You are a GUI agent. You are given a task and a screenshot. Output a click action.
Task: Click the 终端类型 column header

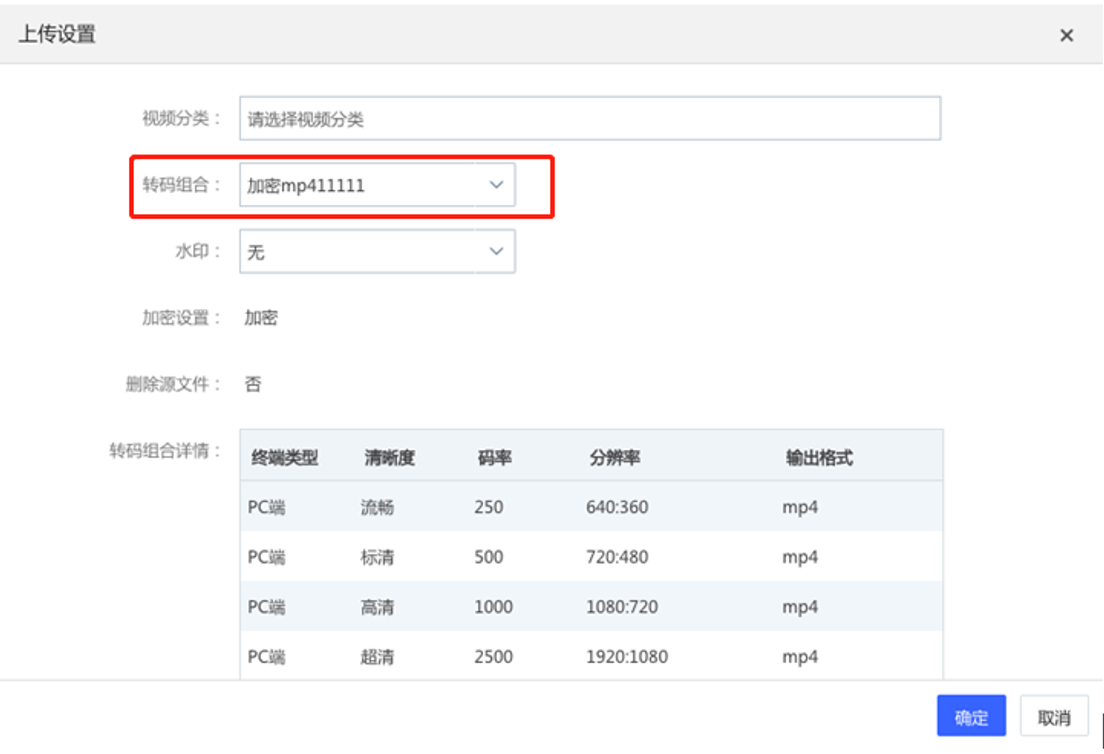tap(283, 458)
